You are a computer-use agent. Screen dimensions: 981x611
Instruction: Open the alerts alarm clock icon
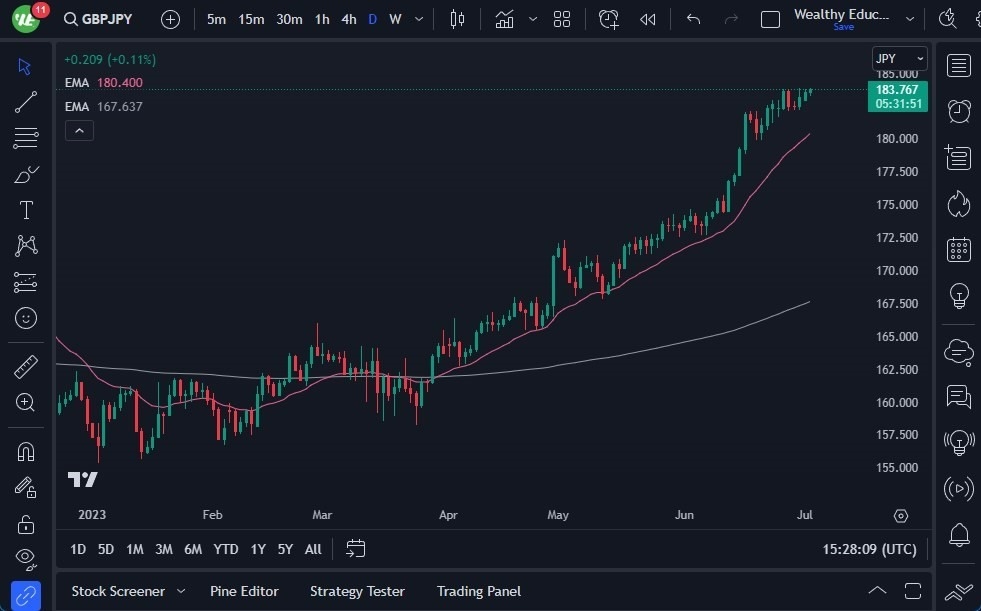(x=959, y=110)
